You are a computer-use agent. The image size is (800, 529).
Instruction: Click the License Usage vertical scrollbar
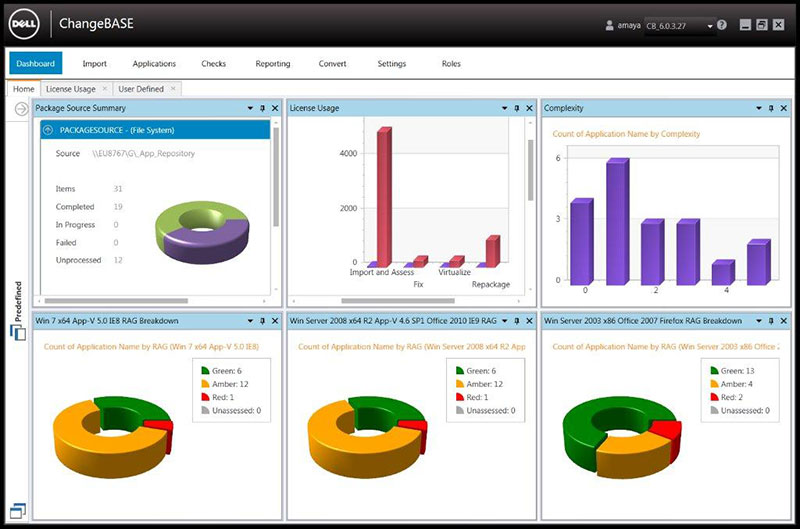[x=530, y=170]
